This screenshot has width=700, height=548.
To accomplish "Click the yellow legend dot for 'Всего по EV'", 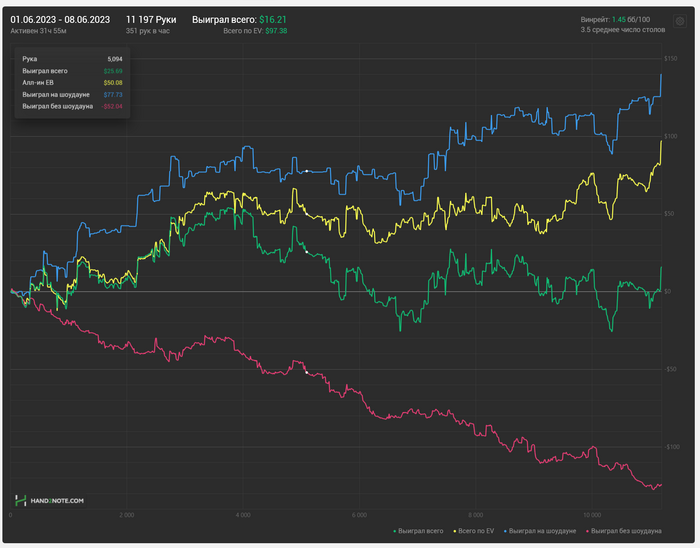I will pyautogui.click(x=454, y=531).
